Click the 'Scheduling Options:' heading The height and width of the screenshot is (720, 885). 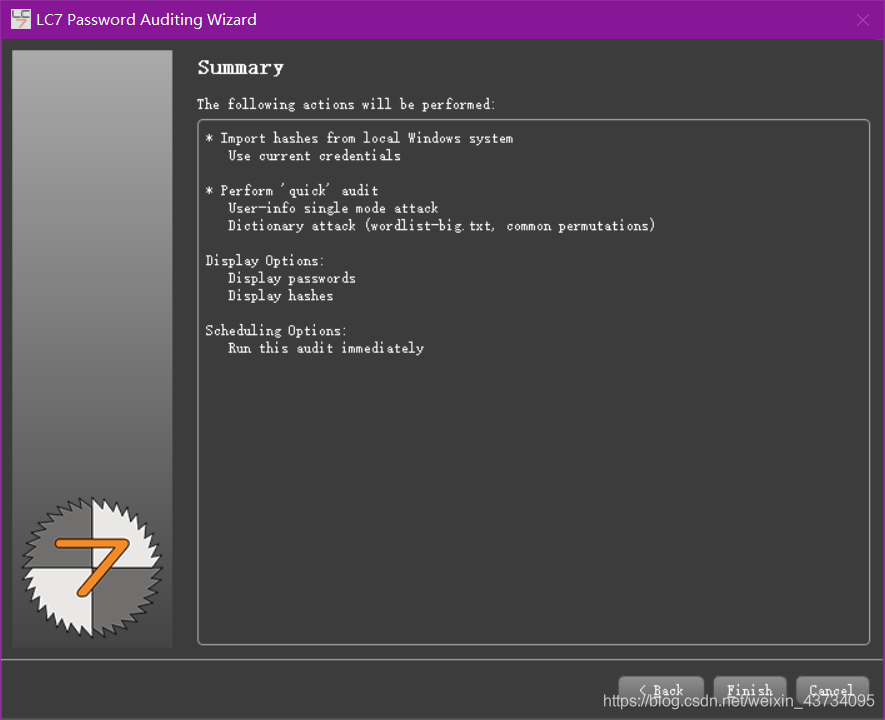276,331
